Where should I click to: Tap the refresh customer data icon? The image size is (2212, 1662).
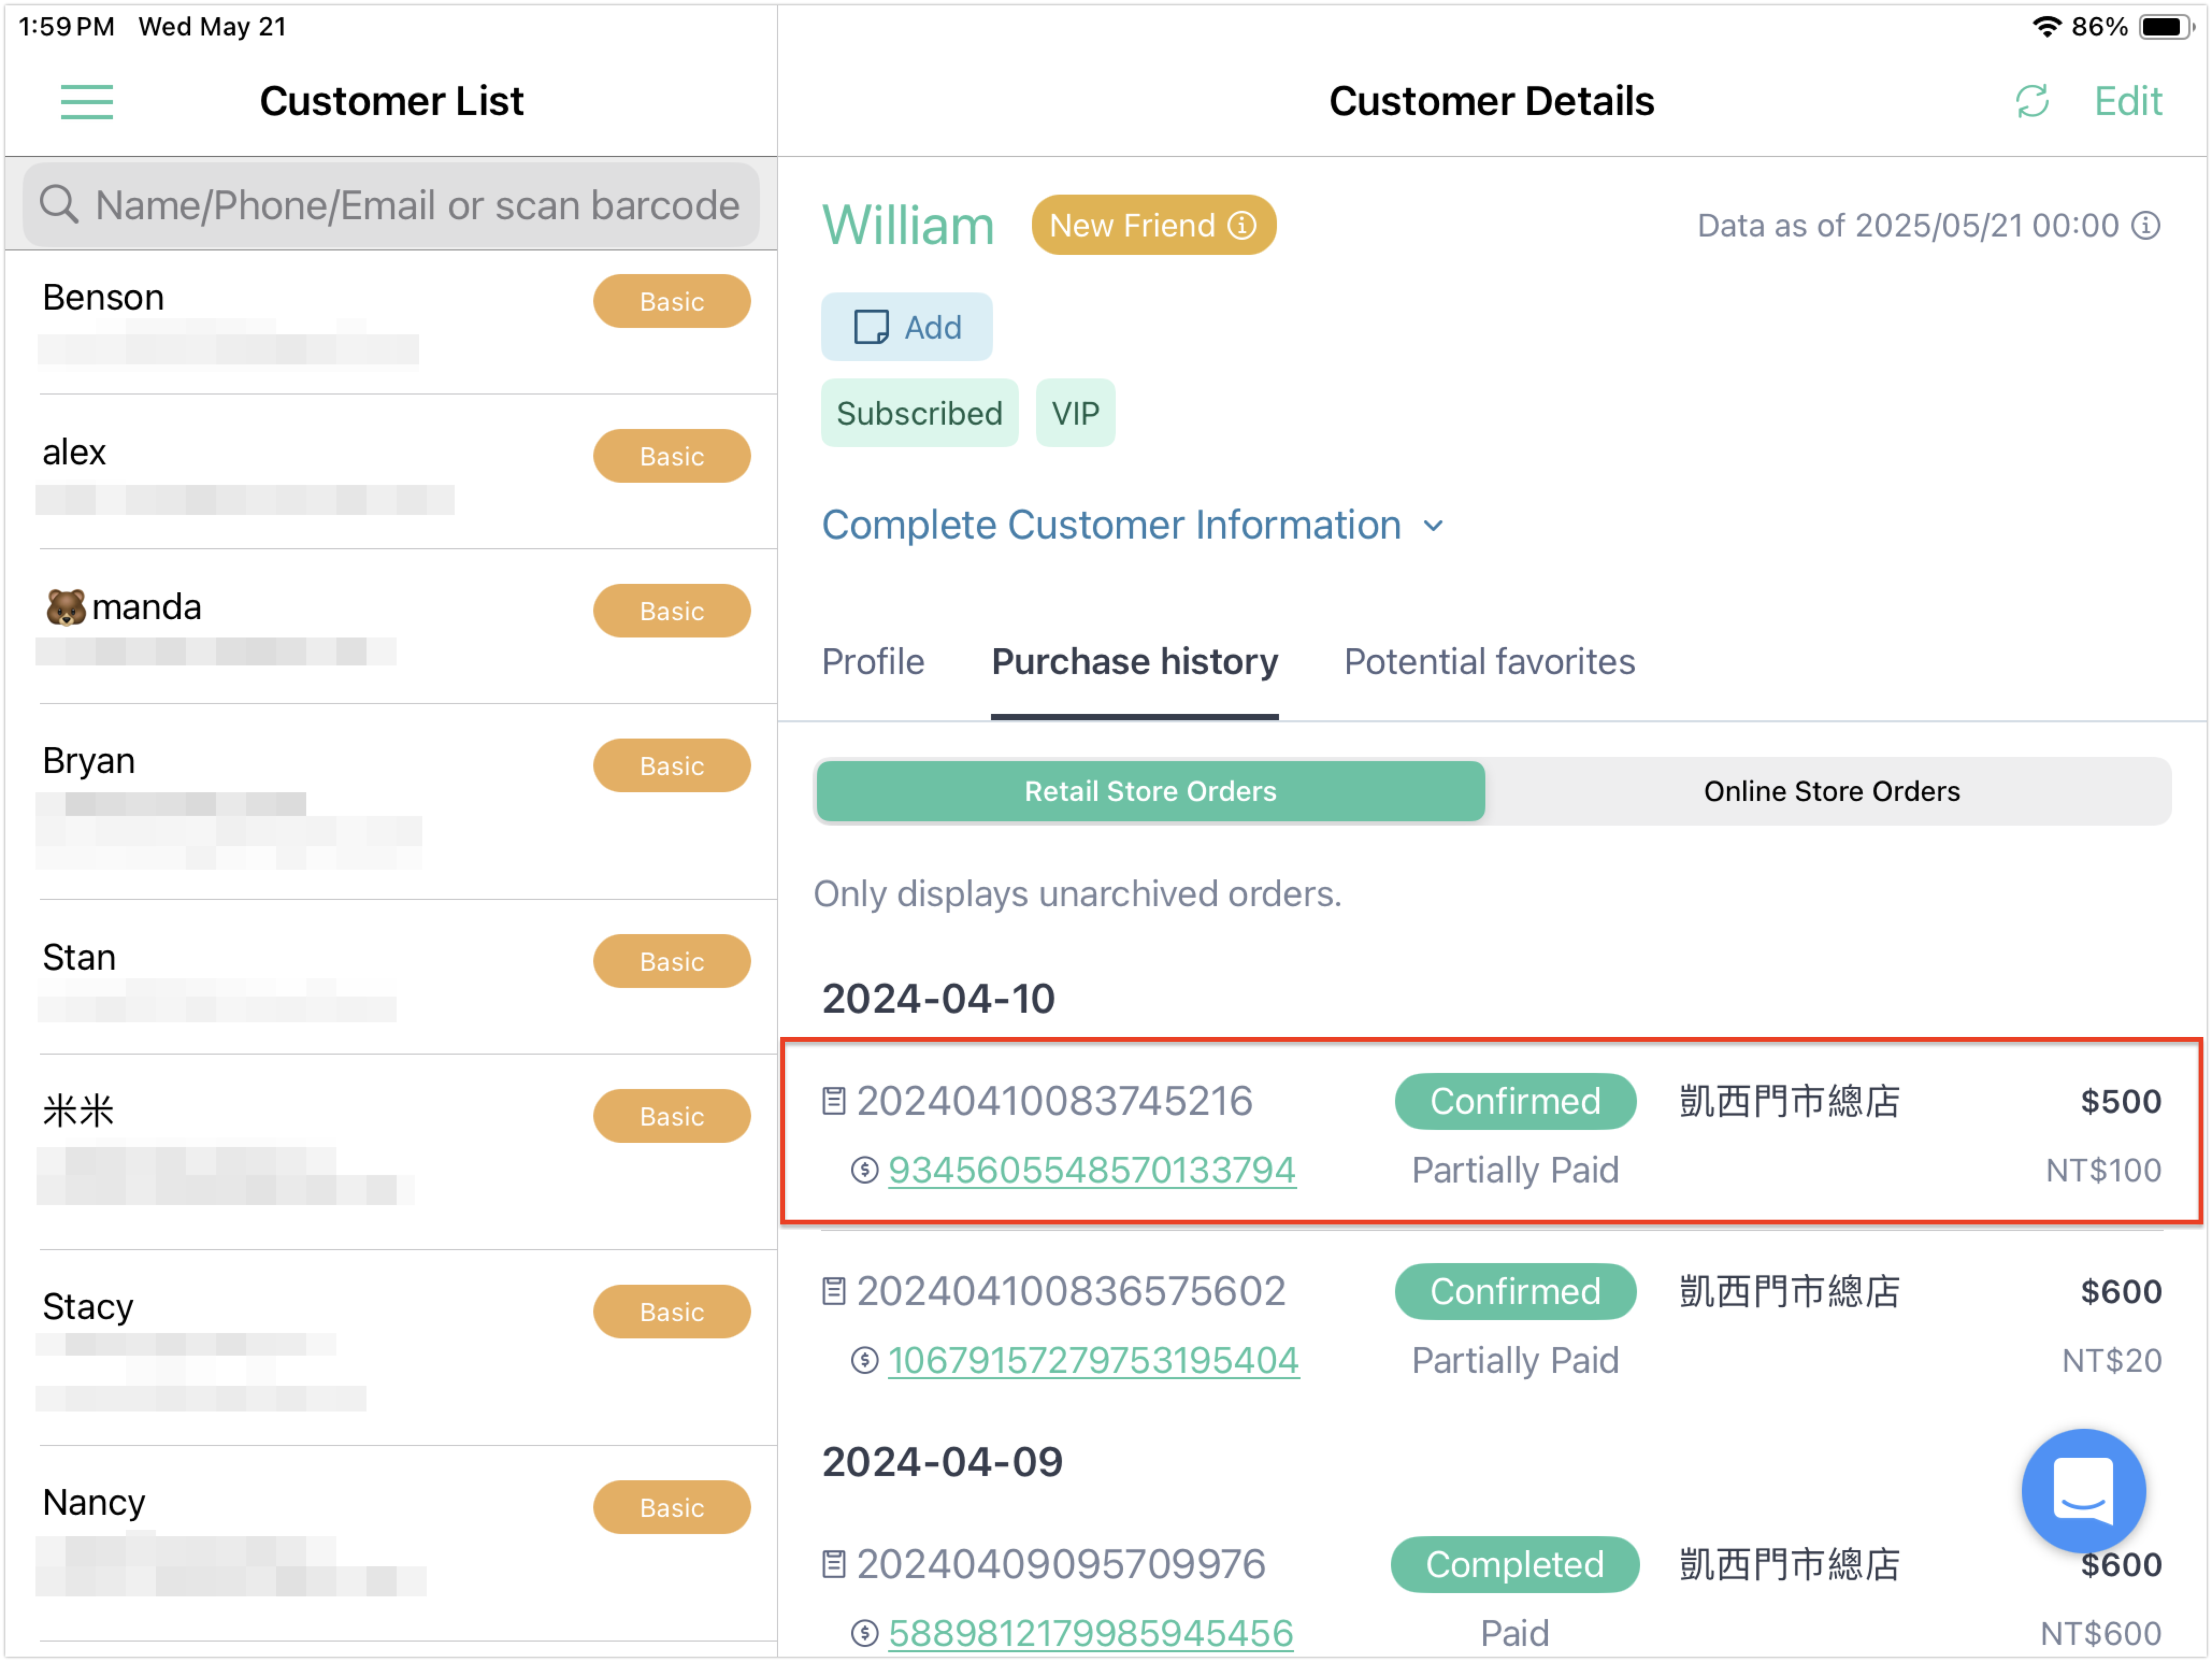(2032, 102)
